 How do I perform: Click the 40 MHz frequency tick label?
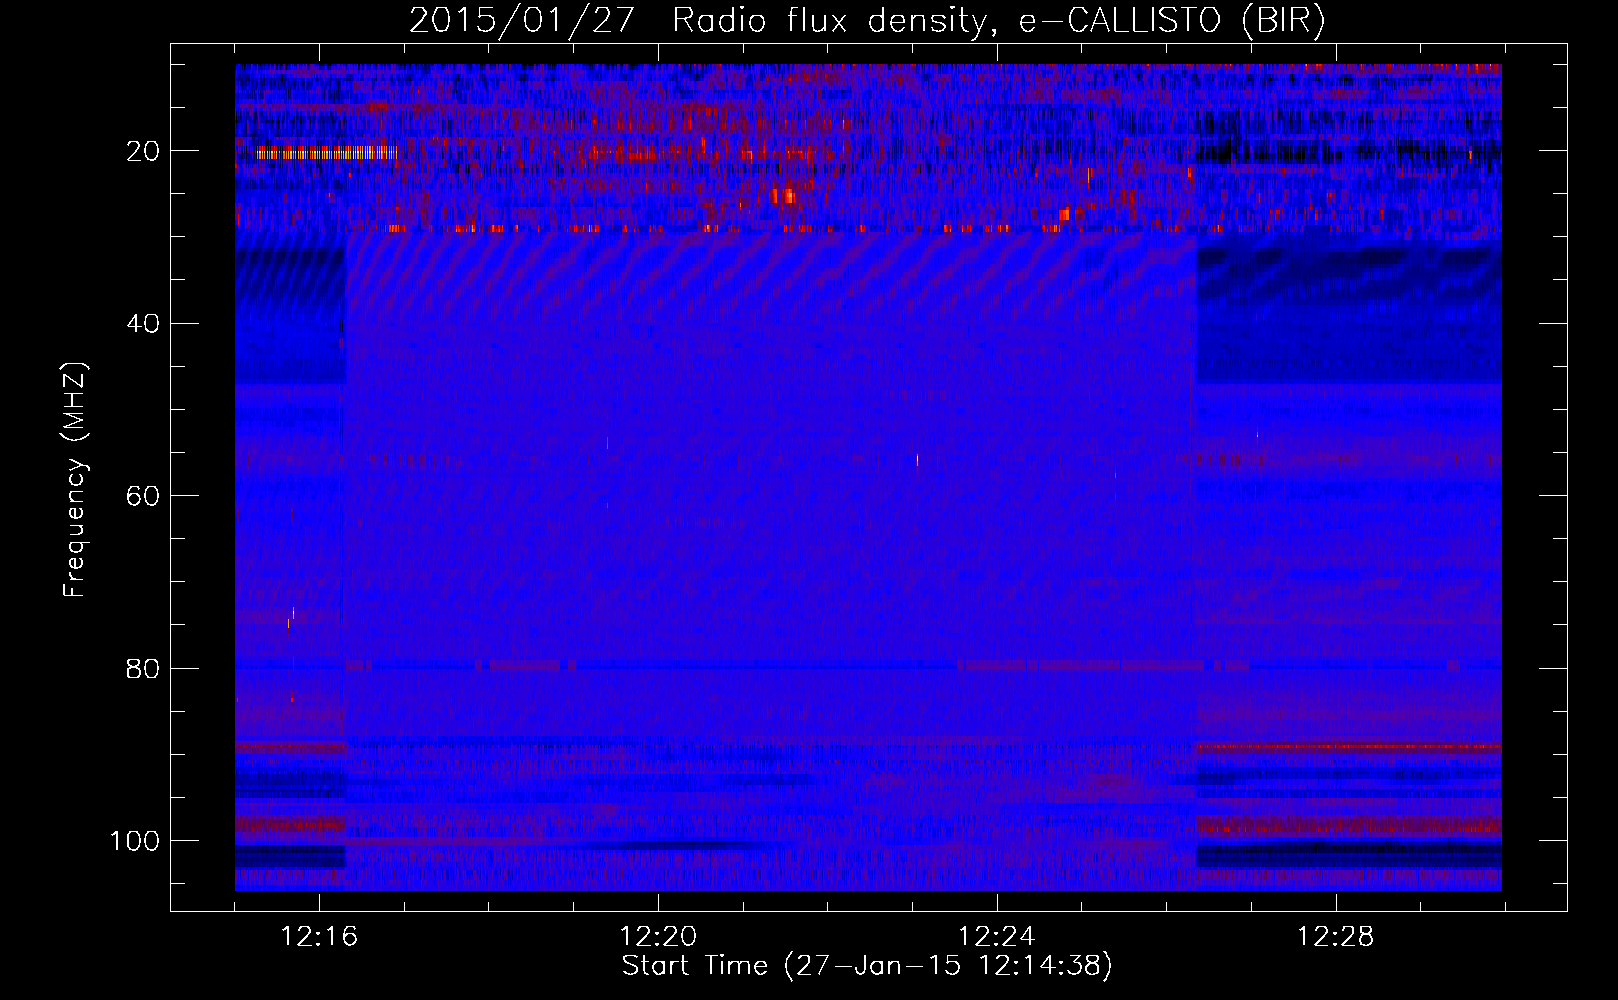coord(143,324)
